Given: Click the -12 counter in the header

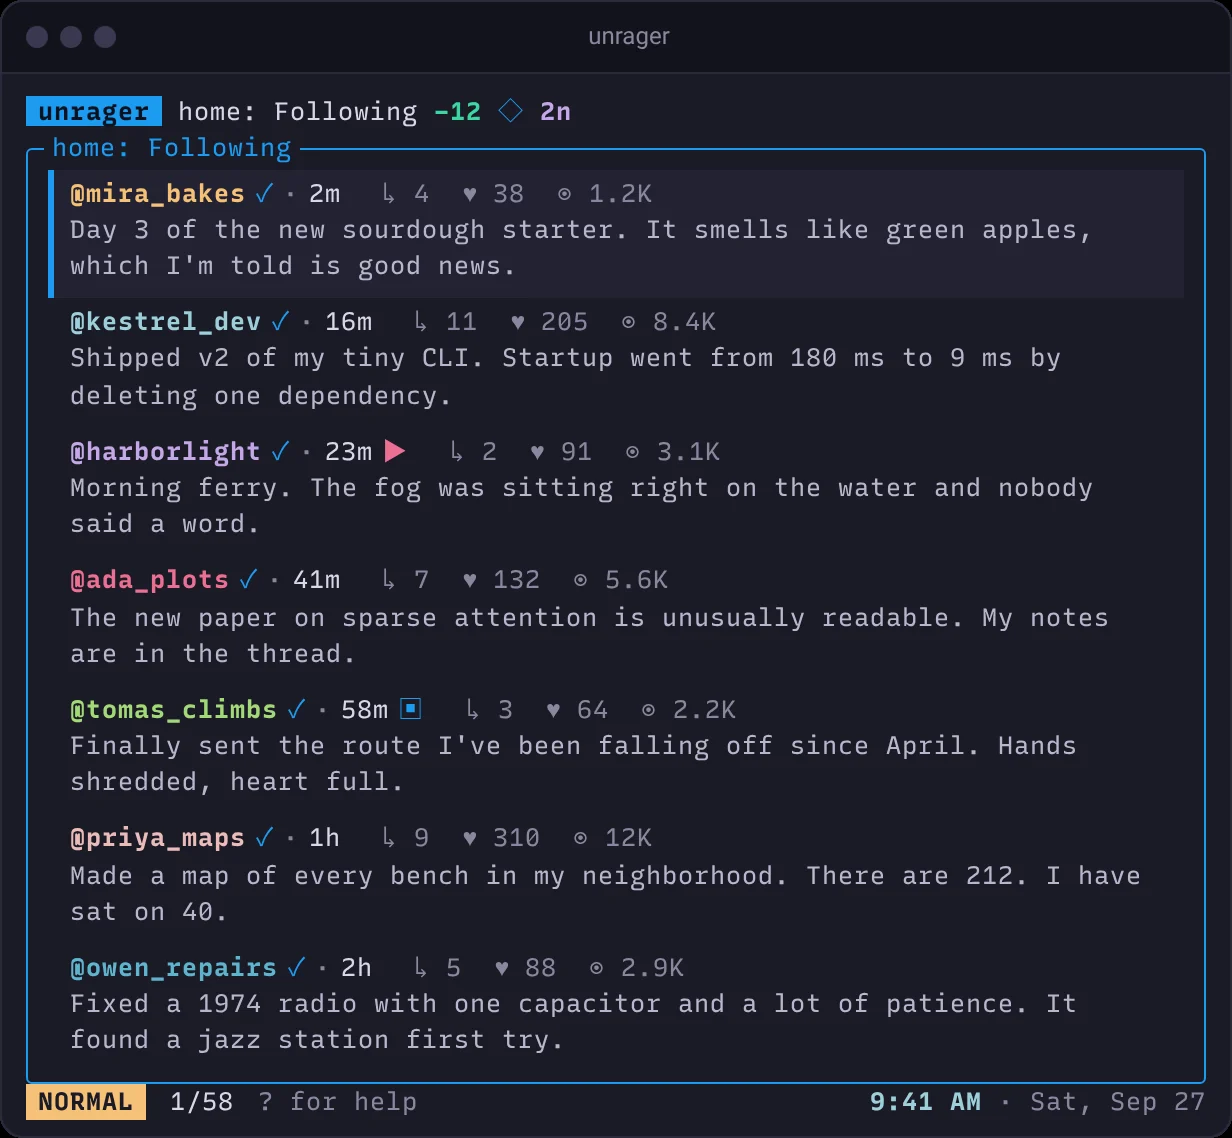Looking at the screenshot, I should [458, 111].
